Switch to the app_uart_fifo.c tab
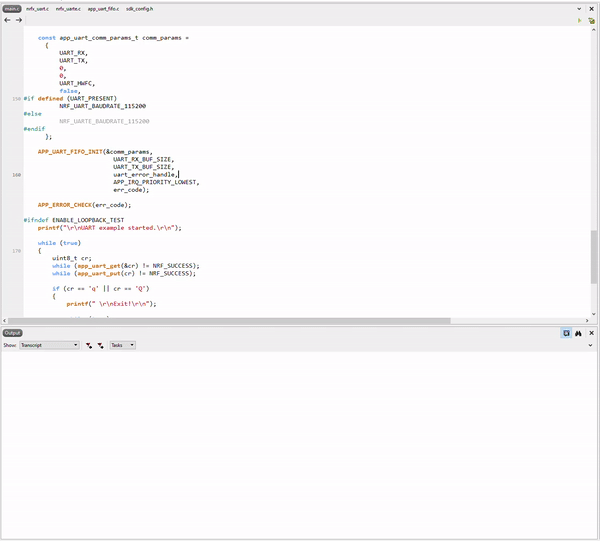The width and height of the screenshot is (600, 541). tap(103, 9)
